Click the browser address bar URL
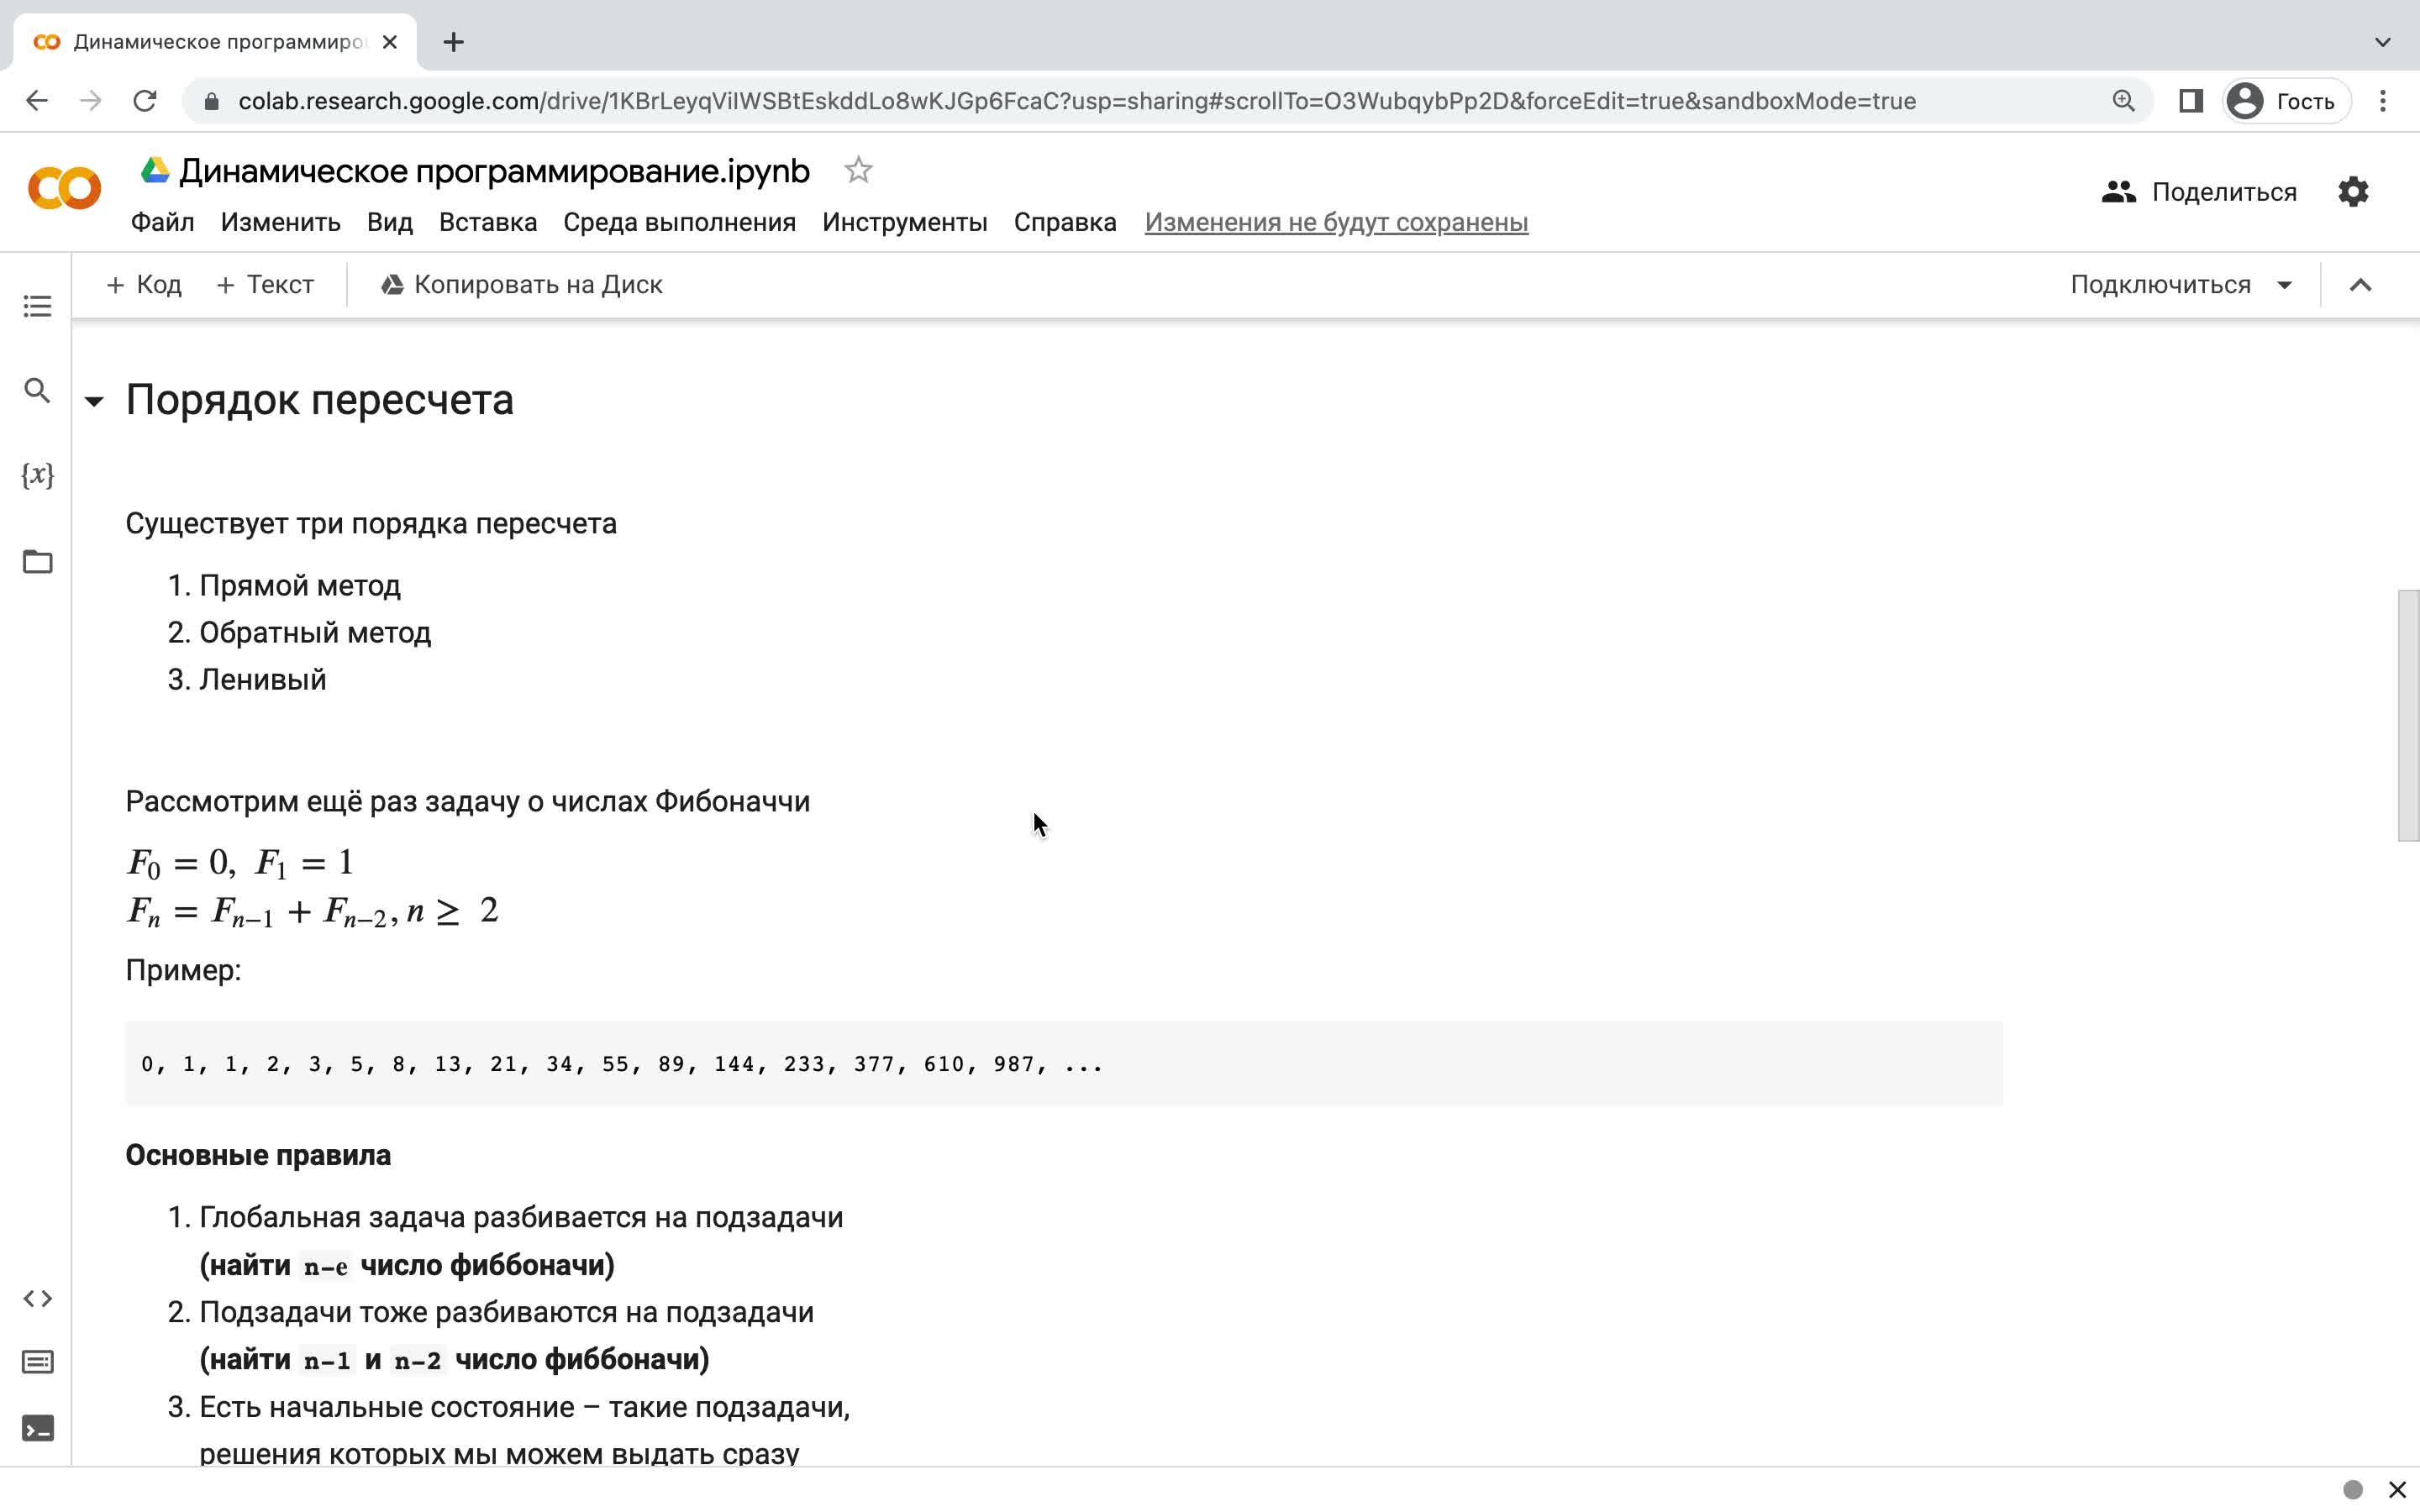Viewport: 2420px width, 1512px height. (1076, 101)
